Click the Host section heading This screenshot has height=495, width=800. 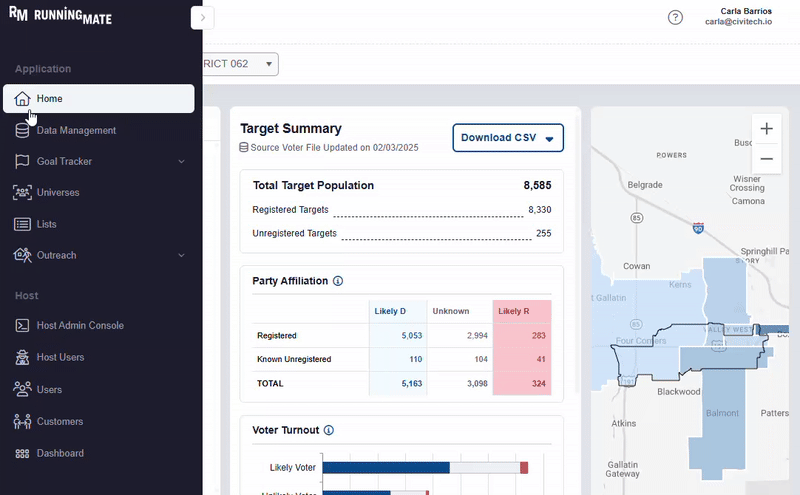click(27, 295)
